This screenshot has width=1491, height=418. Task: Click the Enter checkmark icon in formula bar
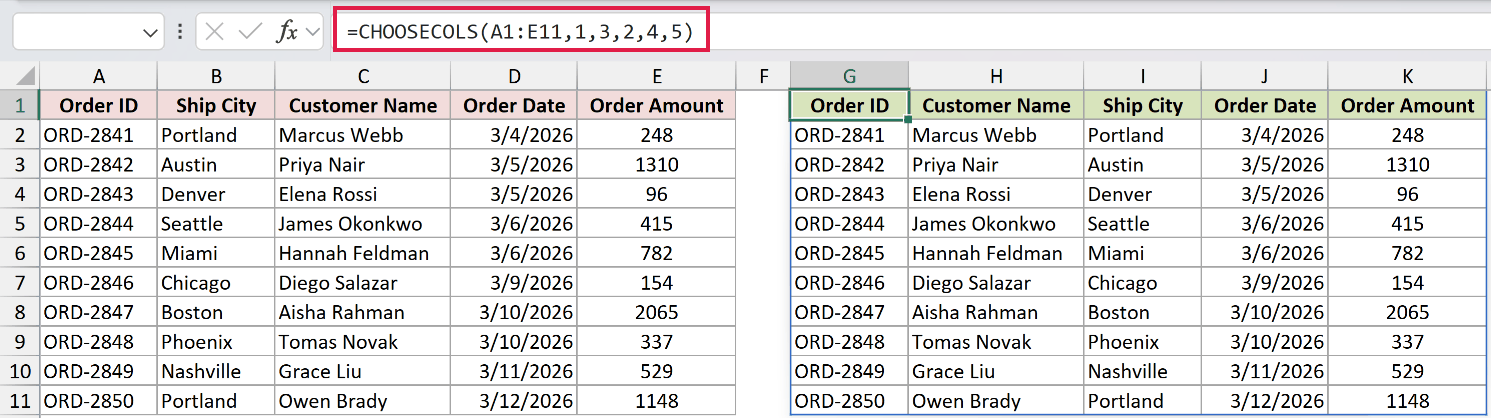249,31
